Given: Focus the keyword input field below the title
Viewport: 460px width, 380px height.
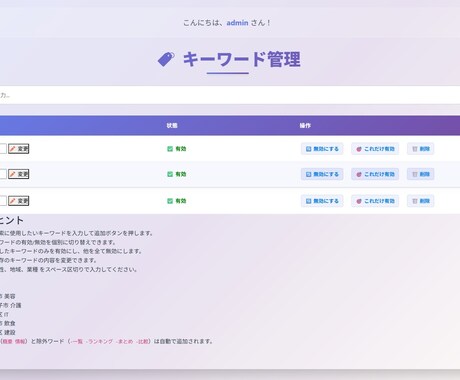Looking at the screenshot, I should click(x=230, y=95).
